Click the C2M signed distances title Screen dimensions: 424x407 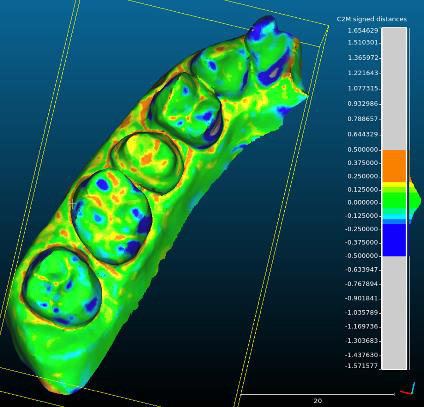click(371, 19)
